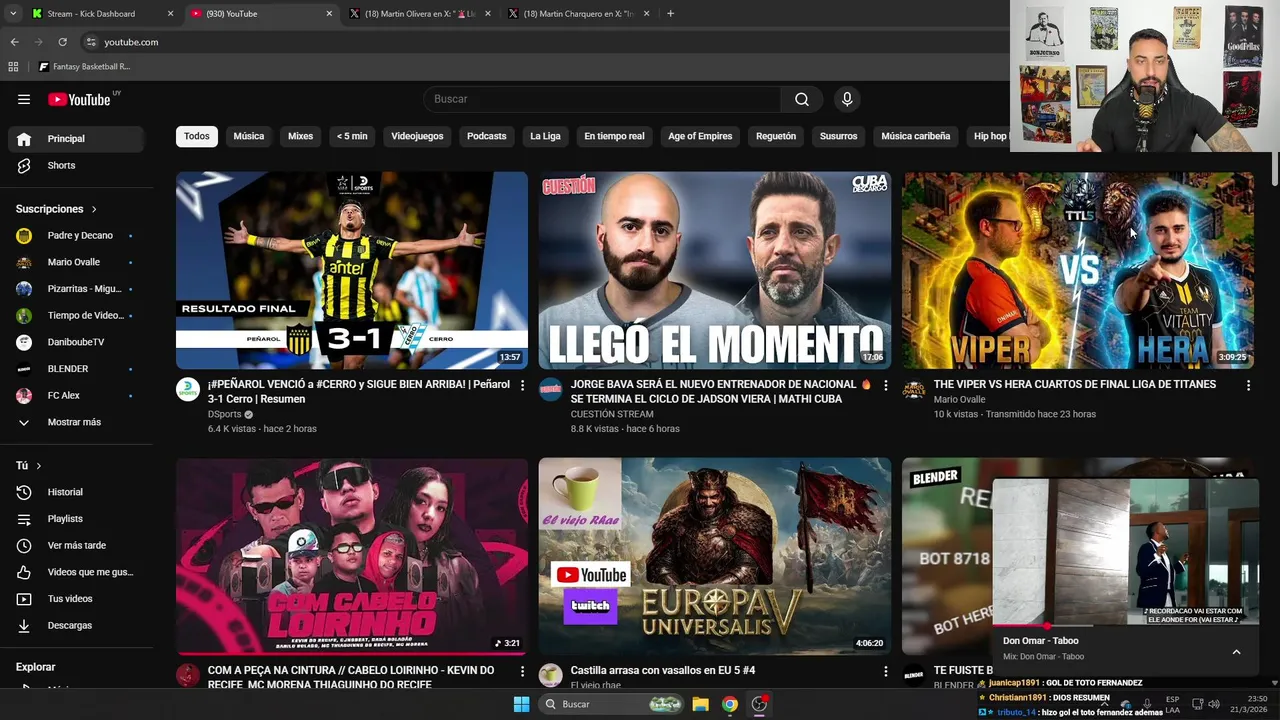The image size is (1280, 720).
Task: Select the Música filter chip
Action: tap(249, 136)
